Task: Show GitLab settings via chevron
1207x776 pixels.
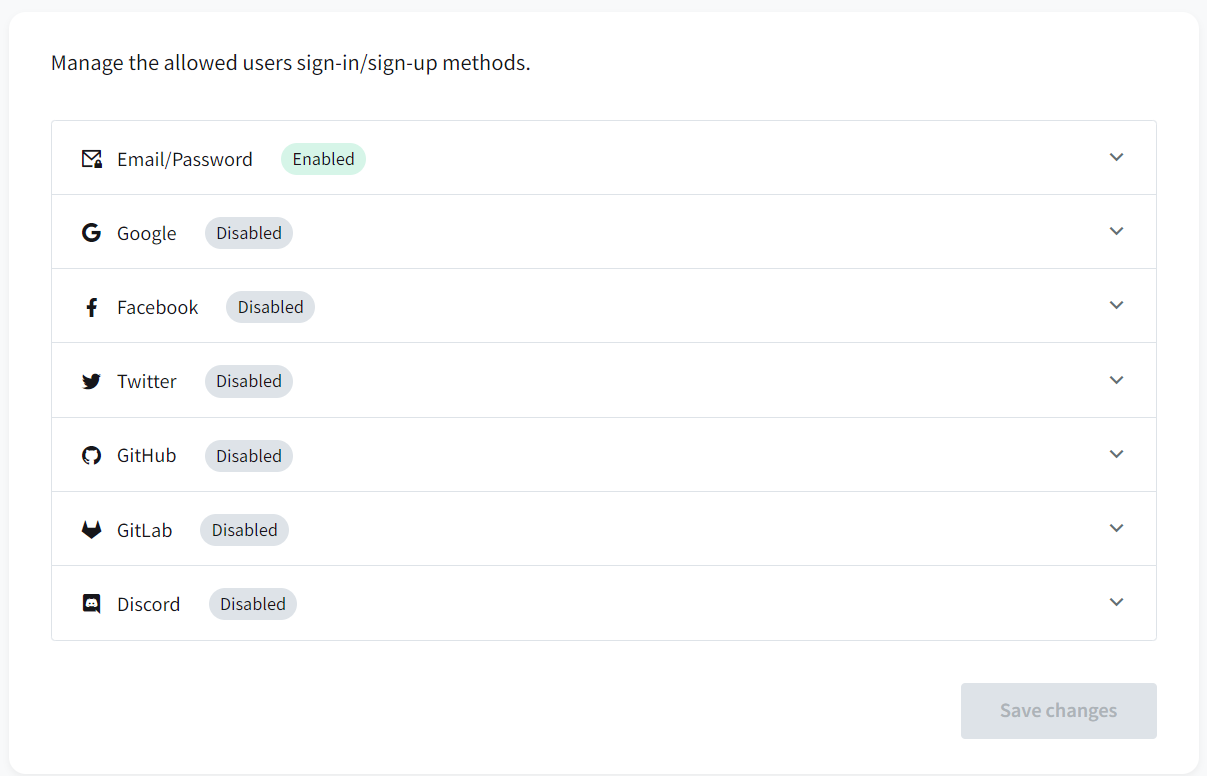Action: click(1117, 528)
